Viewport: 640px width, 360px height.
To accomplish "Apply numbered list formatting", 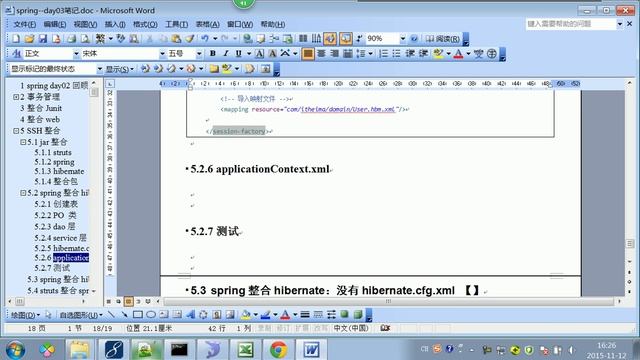I will pos(383,53).
